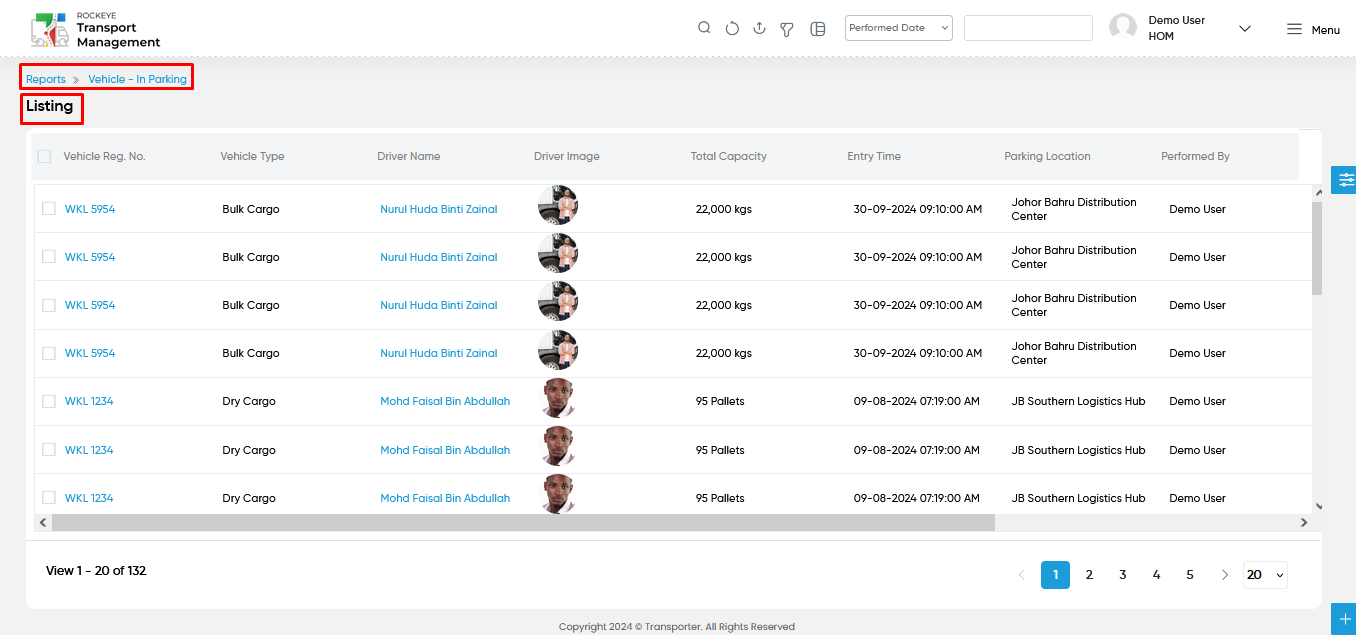Click the Listing heading
This screenshot has width=1356, height=635.
coord(50,106)
